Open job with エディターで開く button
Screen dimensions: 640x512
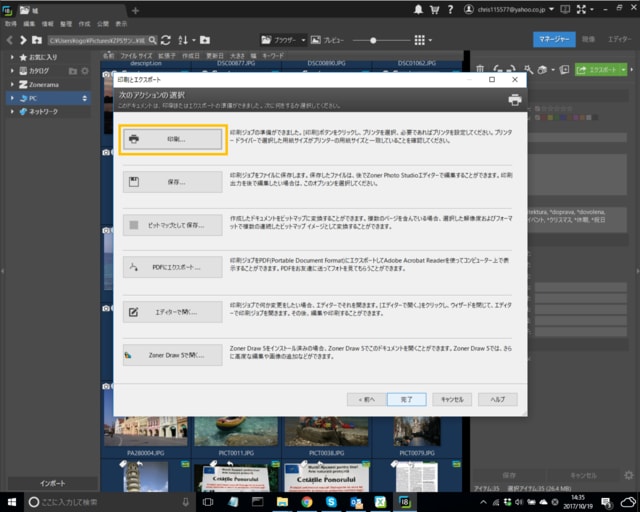tap(172, 311)
